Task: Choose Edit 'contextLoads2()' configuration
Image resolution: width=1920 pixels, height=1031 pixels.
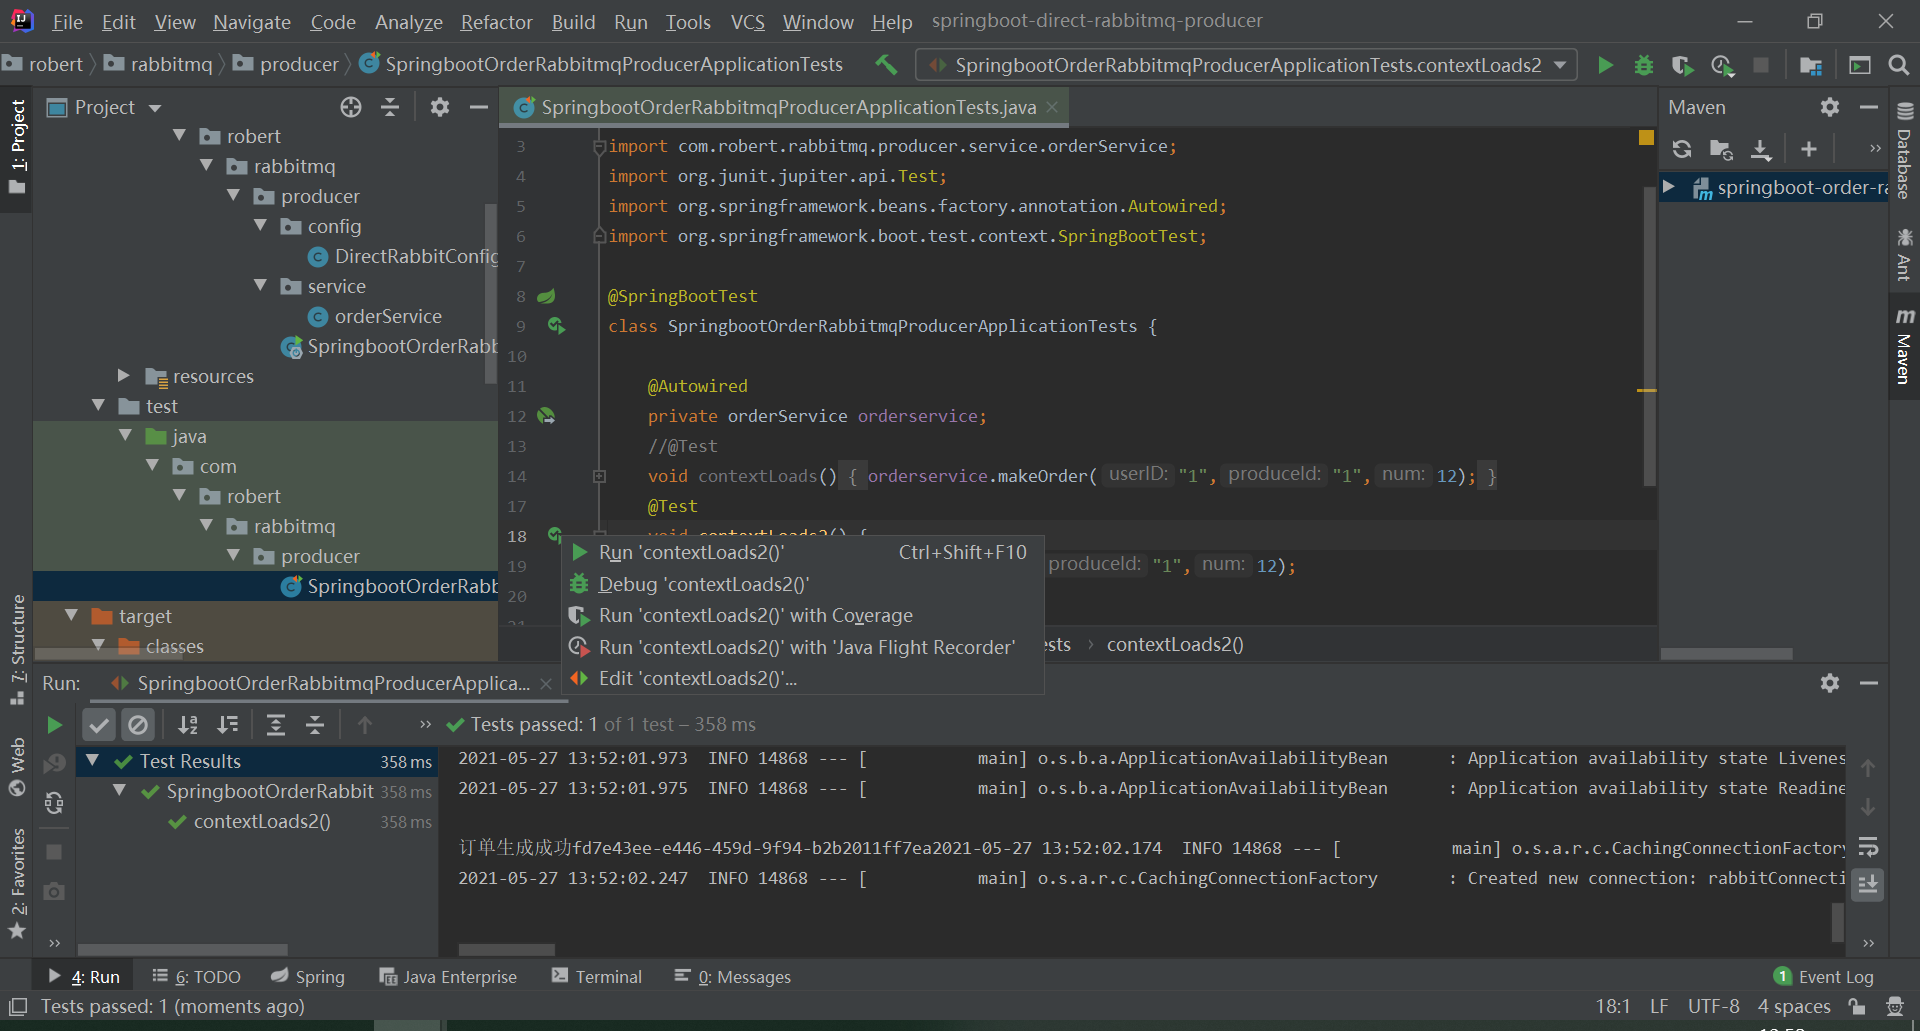Action: [803, 678]
